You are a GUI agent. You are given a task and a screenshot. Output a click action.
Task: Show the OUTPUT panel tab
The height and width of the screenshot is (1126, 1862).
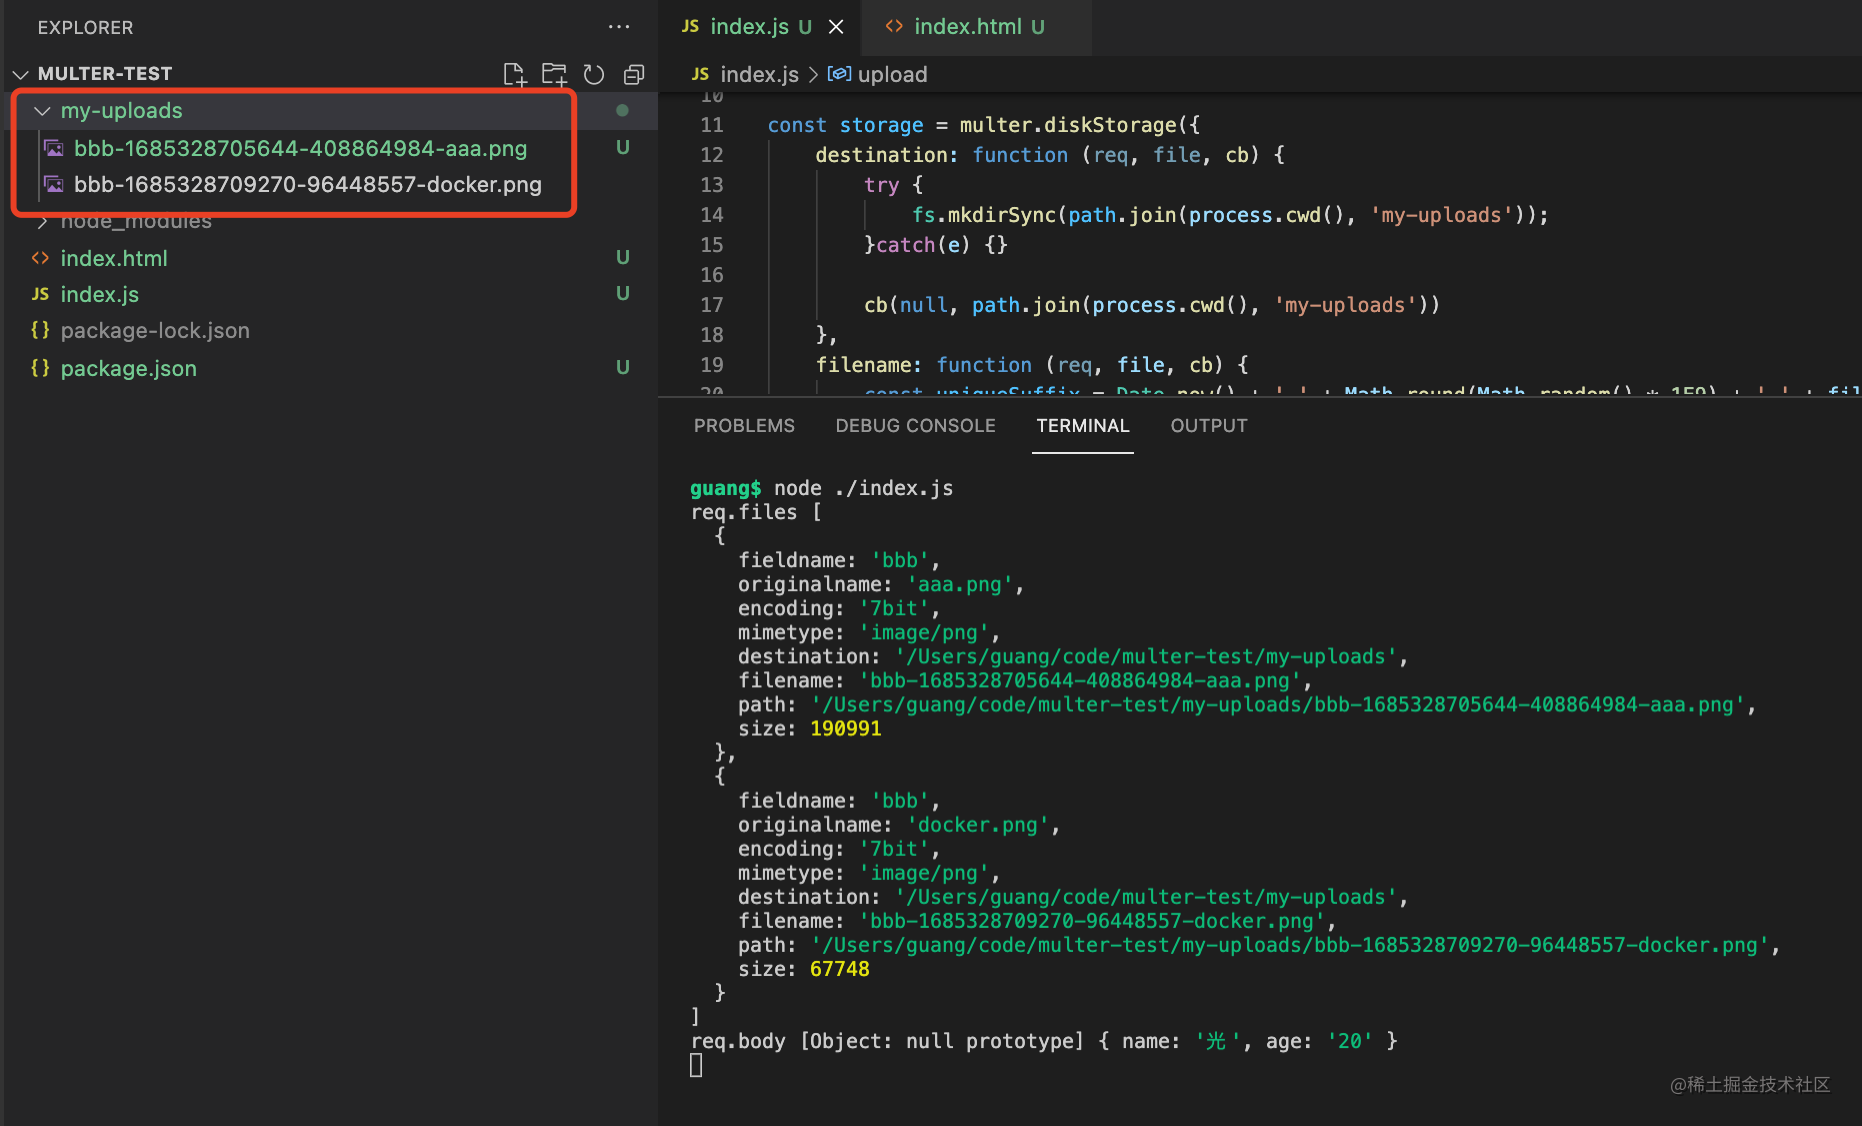pyautogui.click(x=1208, y=426)
